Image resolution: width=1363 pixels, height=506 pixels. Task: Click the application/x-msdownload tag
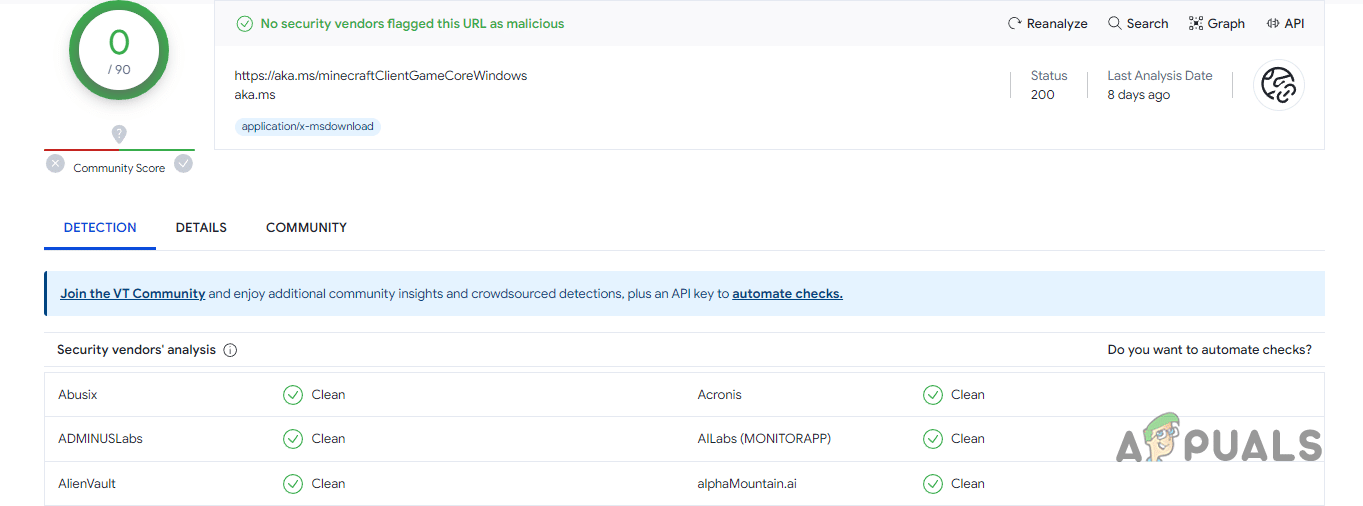[x=308, y=127]
